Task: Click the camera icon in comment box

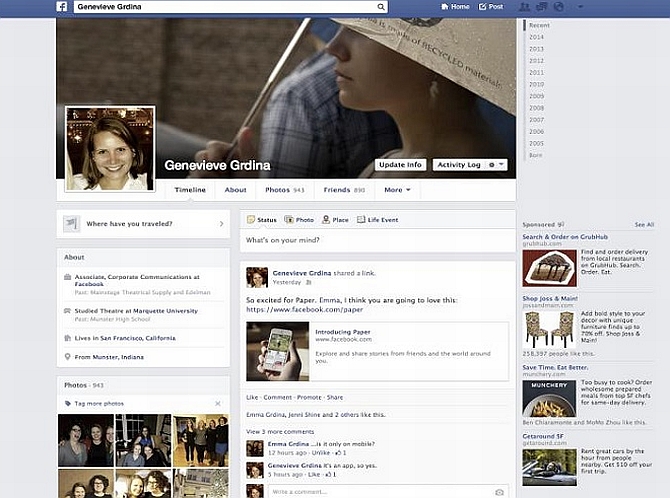Action: 499,492
